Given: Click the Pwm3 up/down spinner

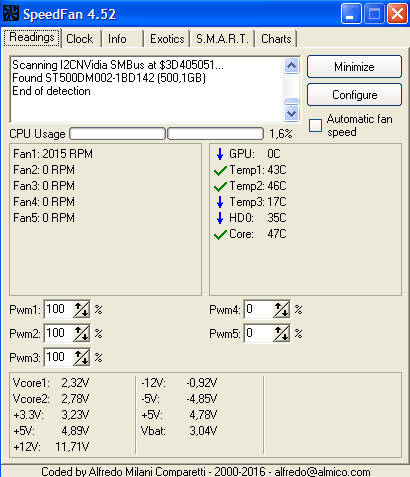Looking at the screenshot, I should click(81, 357).
